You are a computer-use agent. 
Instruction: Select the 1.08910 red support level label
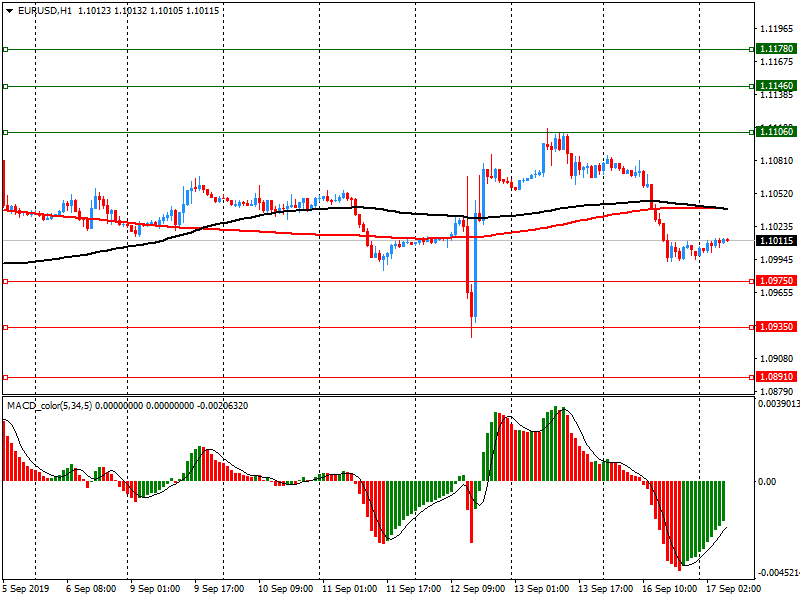coord(777,377)
